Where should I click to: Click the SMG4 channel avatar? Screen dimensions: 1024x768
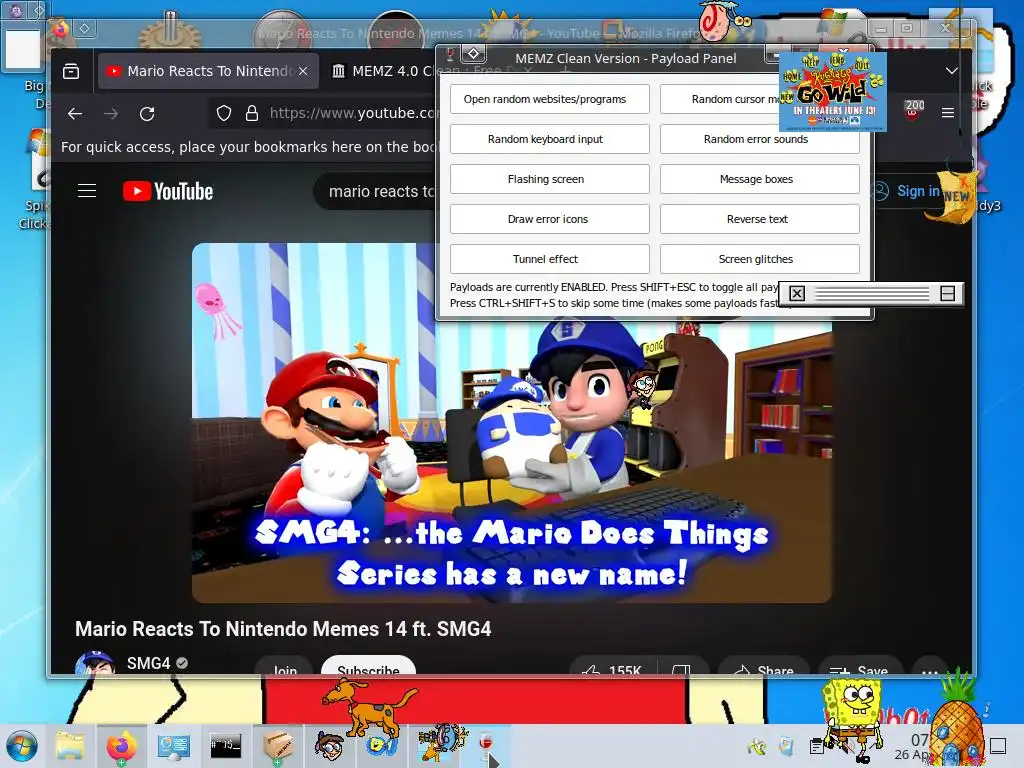coord(95,662)
